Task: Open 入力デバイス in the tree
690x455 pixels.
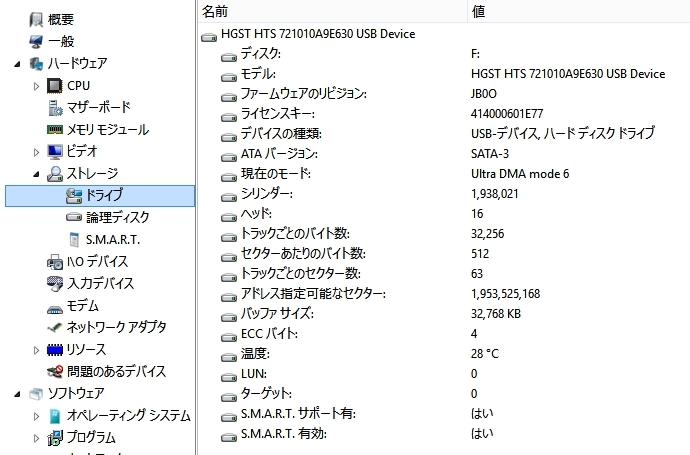Action: pos(100,284)
